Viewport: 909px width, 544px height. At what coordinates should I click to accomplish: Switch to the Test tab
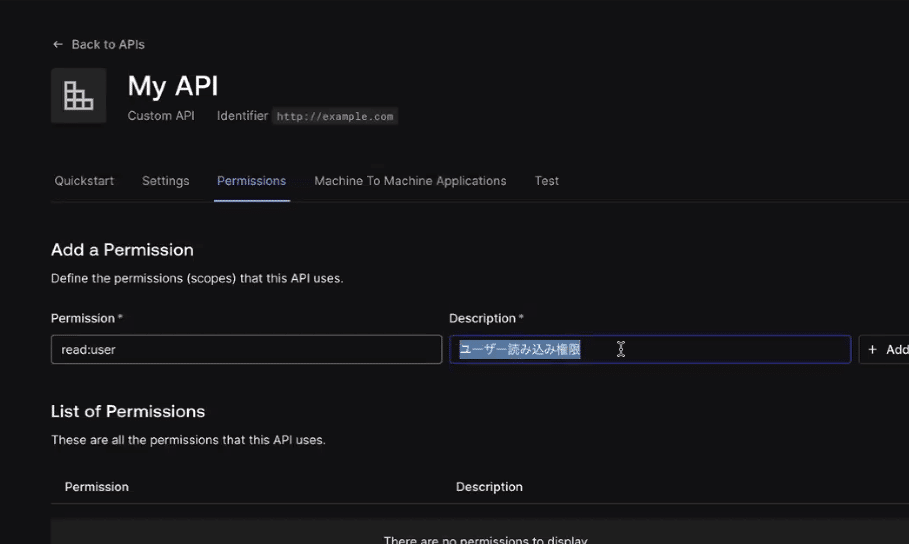click(x=547, y=181)
